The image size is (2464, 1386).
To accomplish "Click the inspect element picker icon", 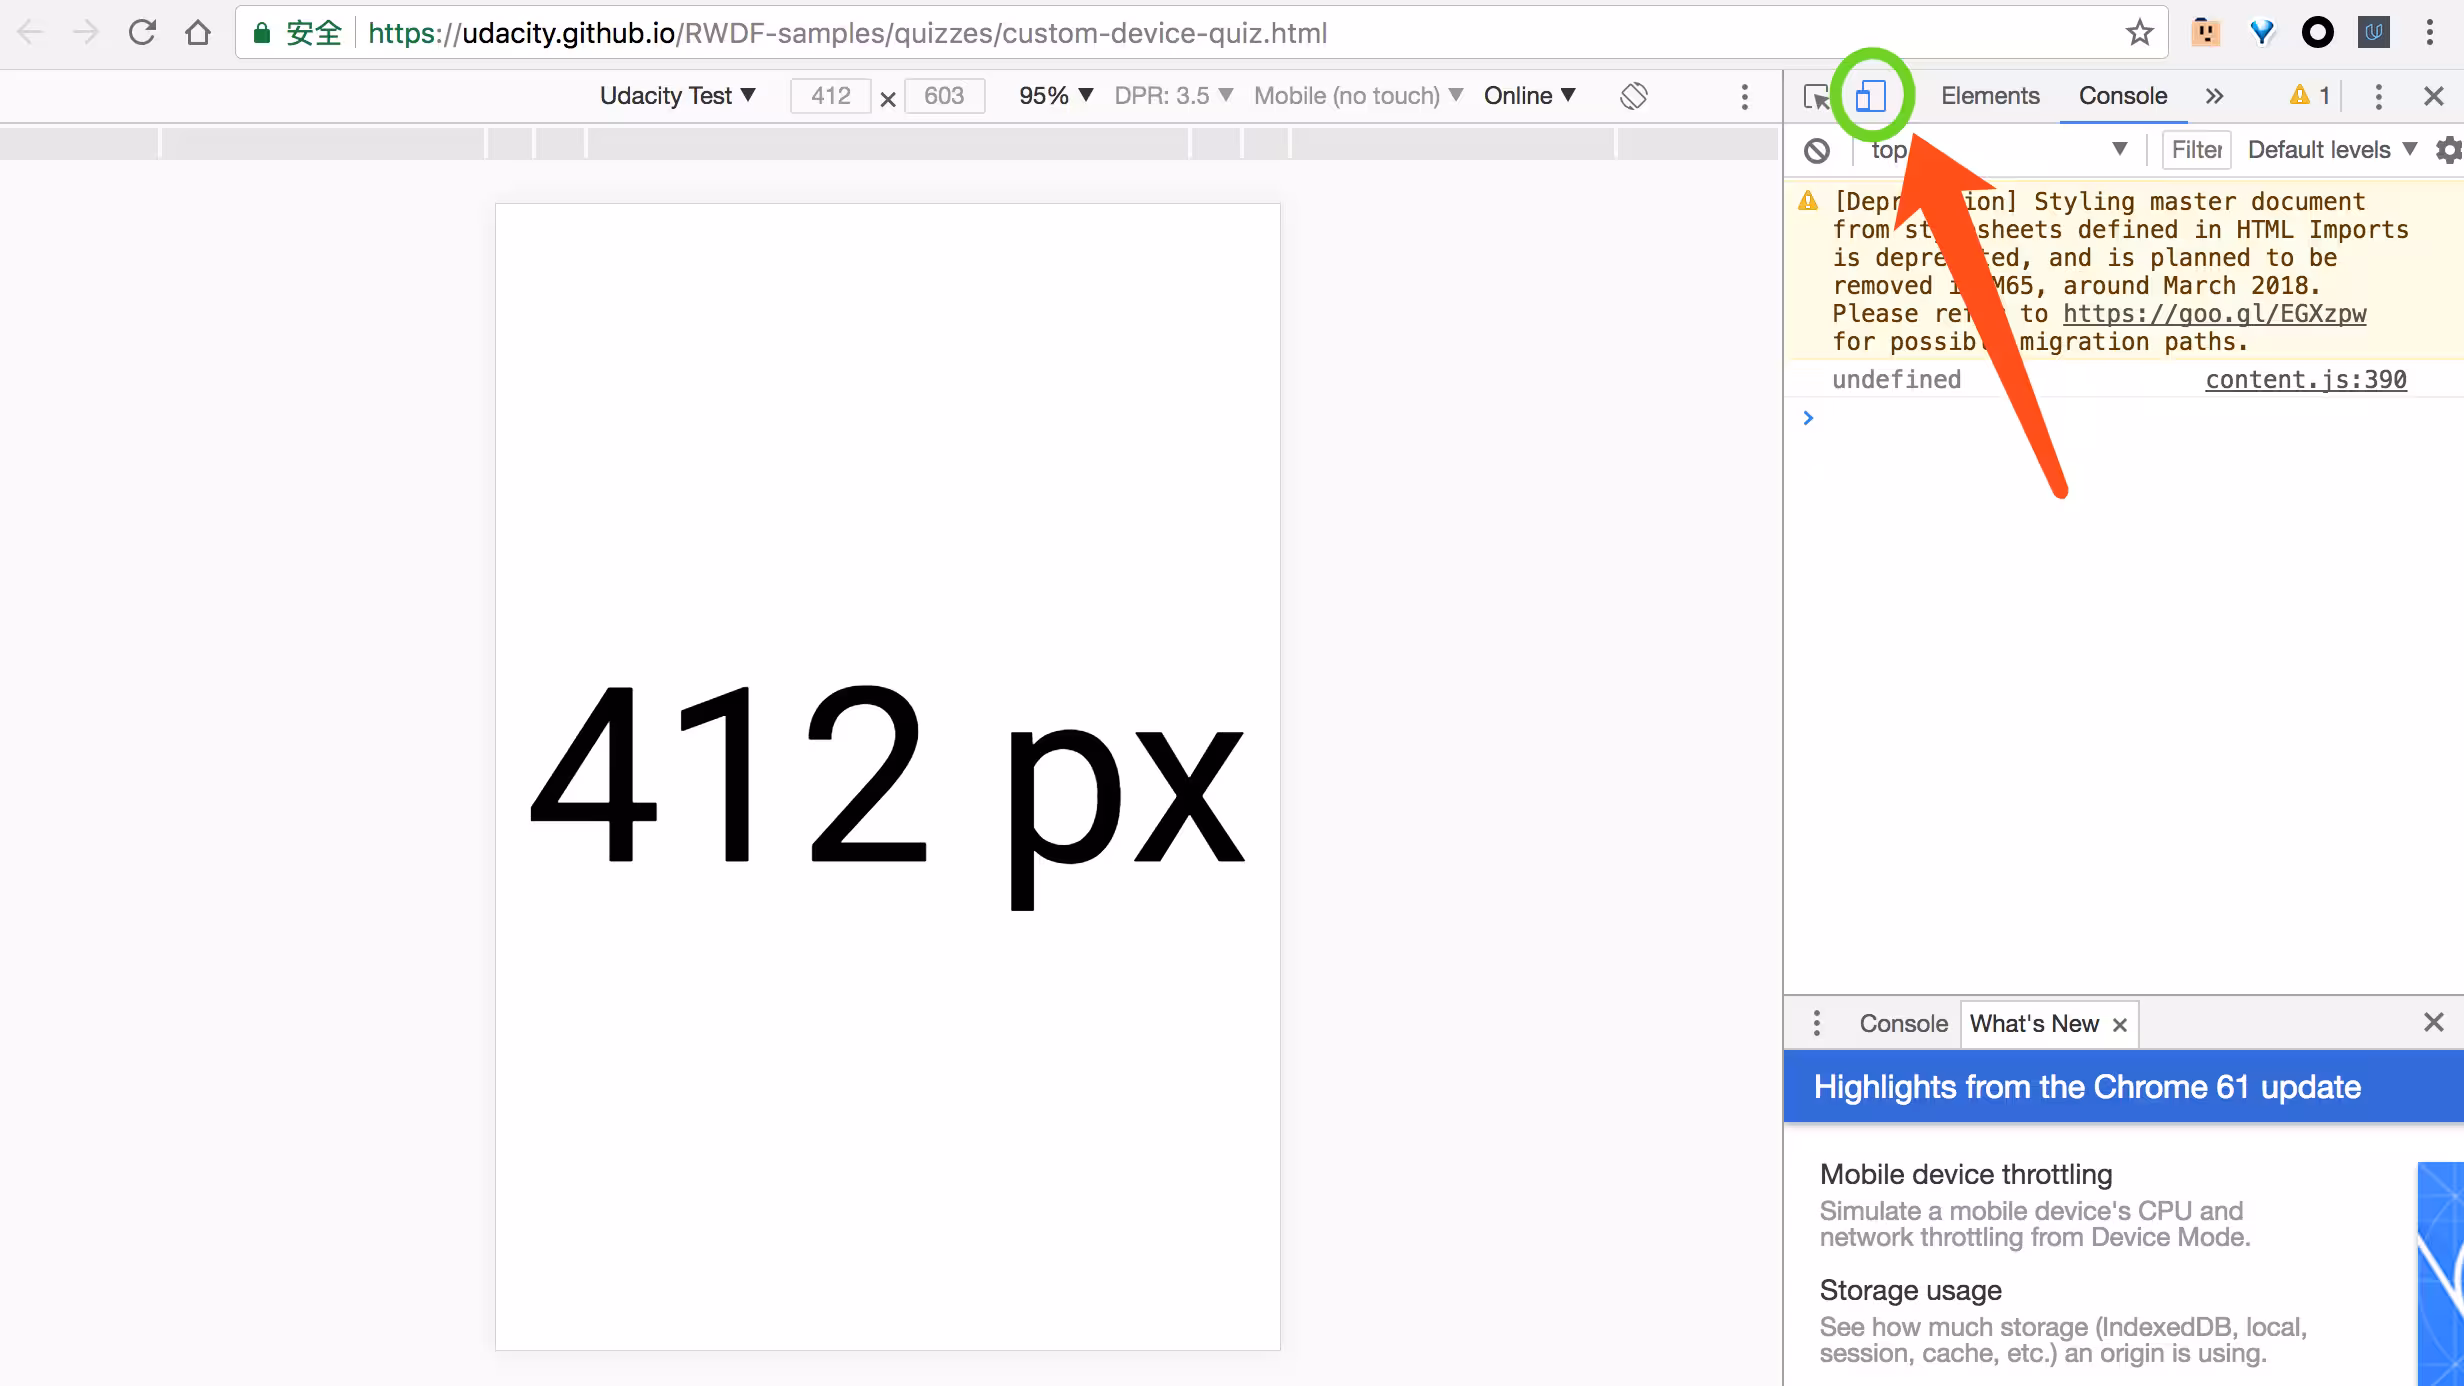I will 1816,96.
